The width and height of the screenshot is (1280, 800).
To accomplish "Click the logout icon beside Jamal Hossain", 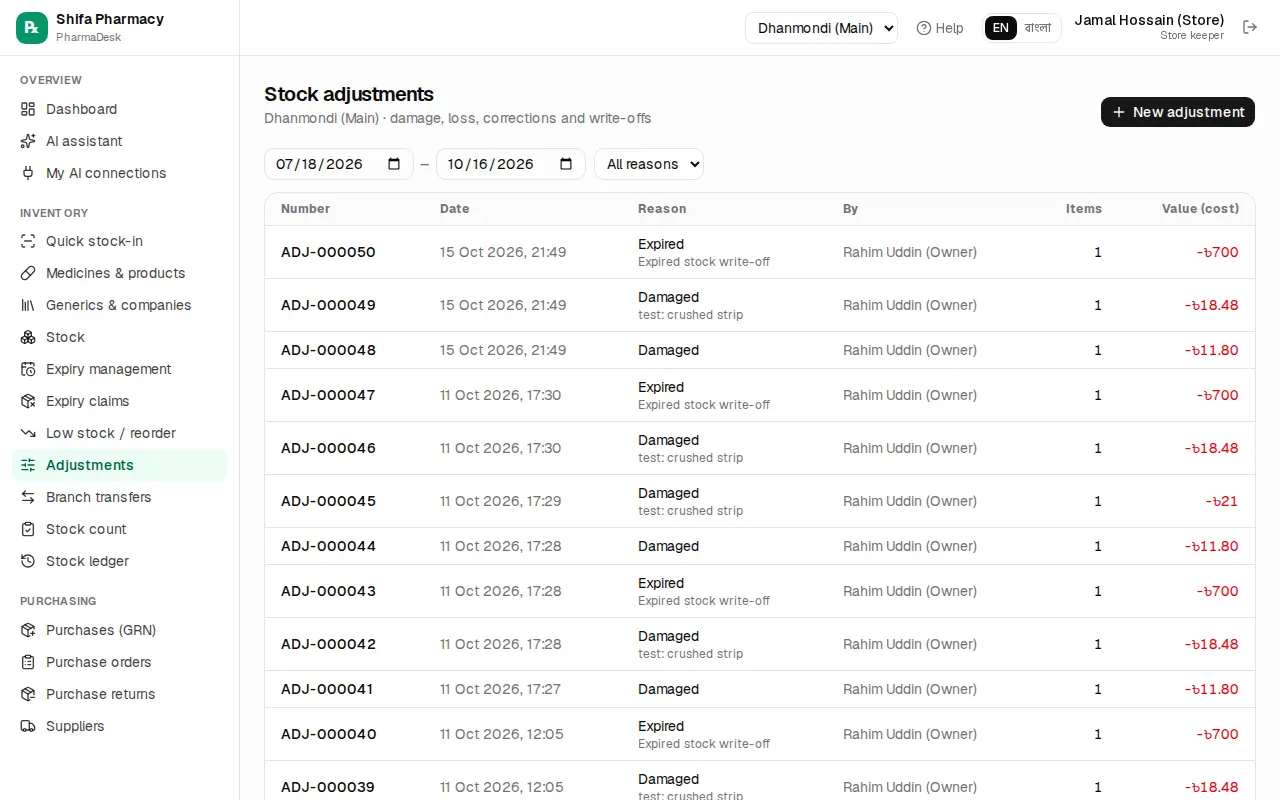I will [x=1250, y=27].
